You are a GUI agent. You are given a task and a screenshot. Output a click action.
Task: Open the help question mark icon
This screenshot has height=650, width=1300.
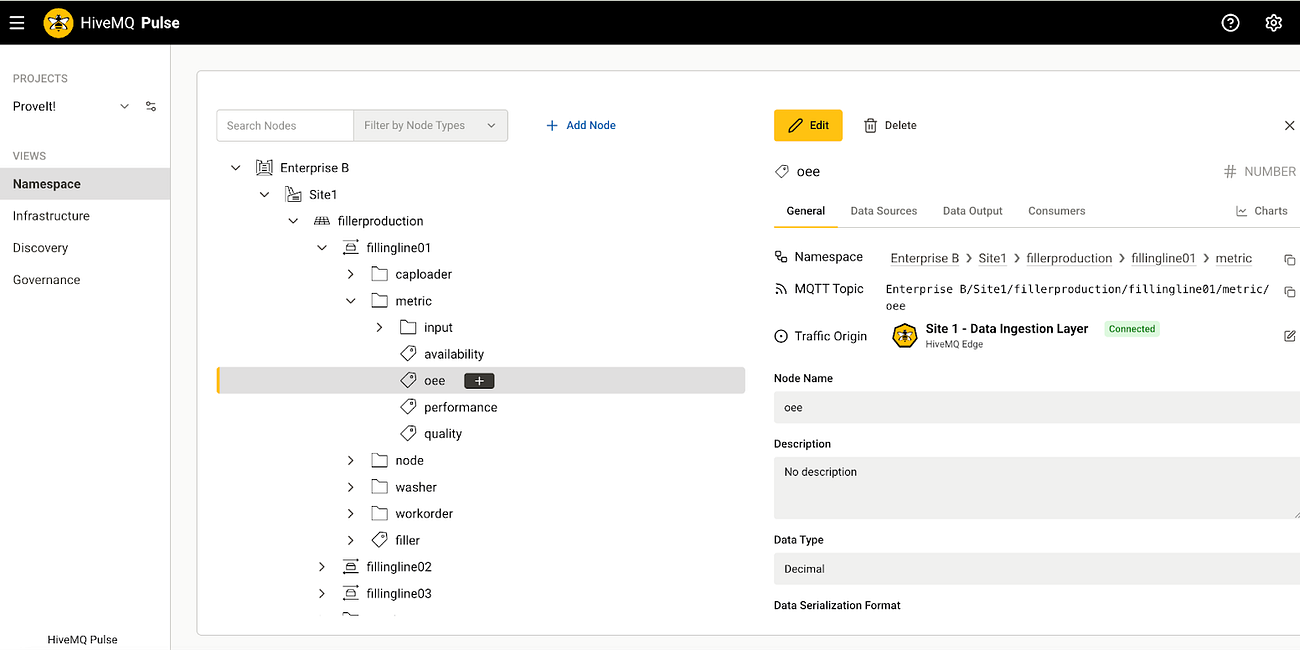(x=1231, y=22)
